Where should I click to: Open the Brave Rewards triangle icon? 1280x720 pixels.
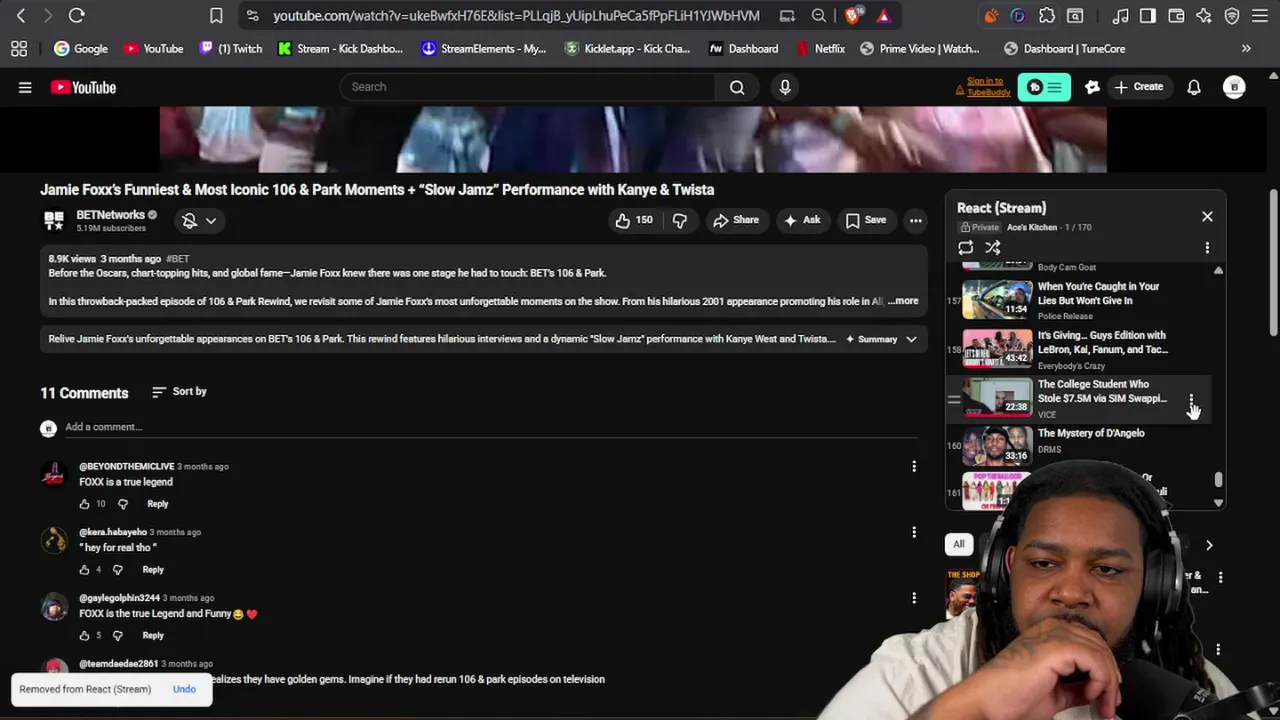[x=883, y=15]
